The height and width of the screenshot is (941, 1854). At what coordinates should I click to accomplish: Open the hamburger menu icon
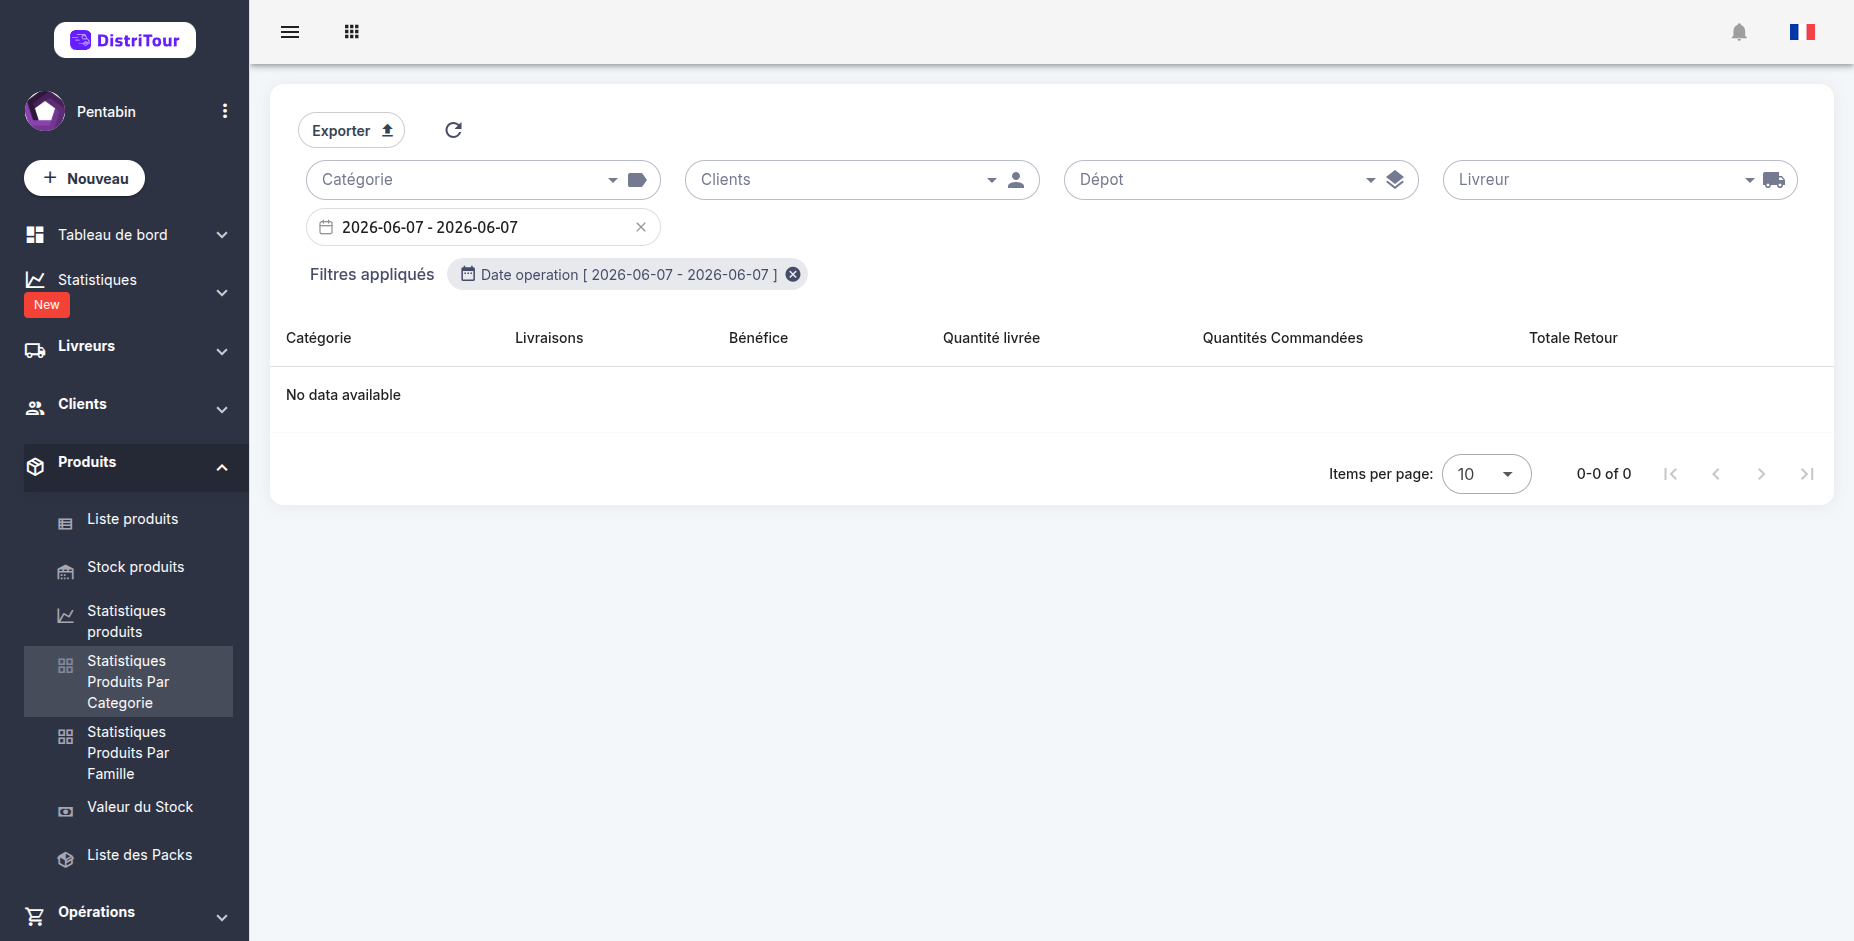[x=290, y=32]
